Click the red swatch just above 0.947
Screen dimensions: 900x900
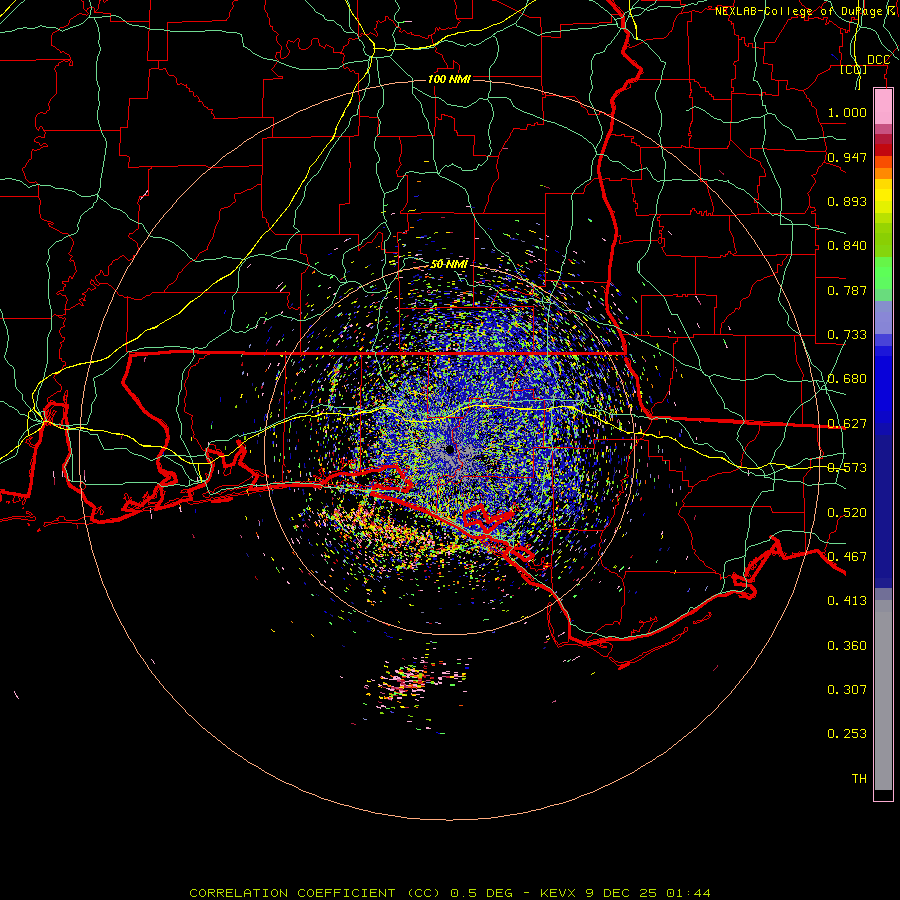coord(883,150)
